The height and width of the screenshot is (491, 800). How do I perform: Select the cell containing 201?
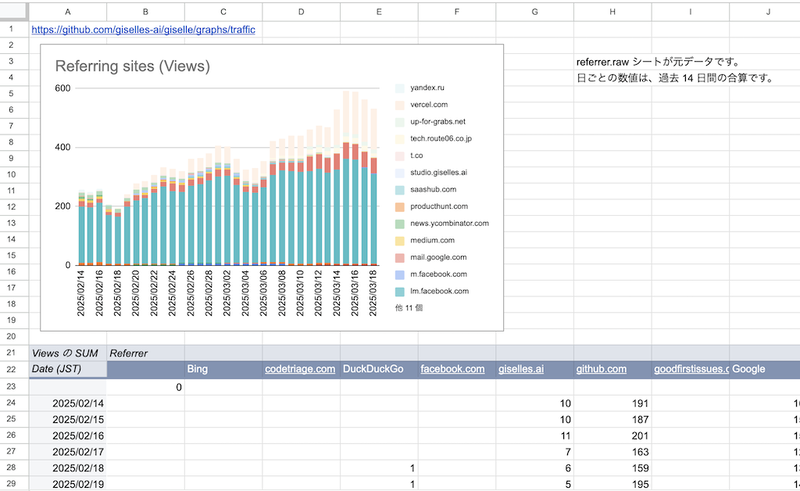612,436
